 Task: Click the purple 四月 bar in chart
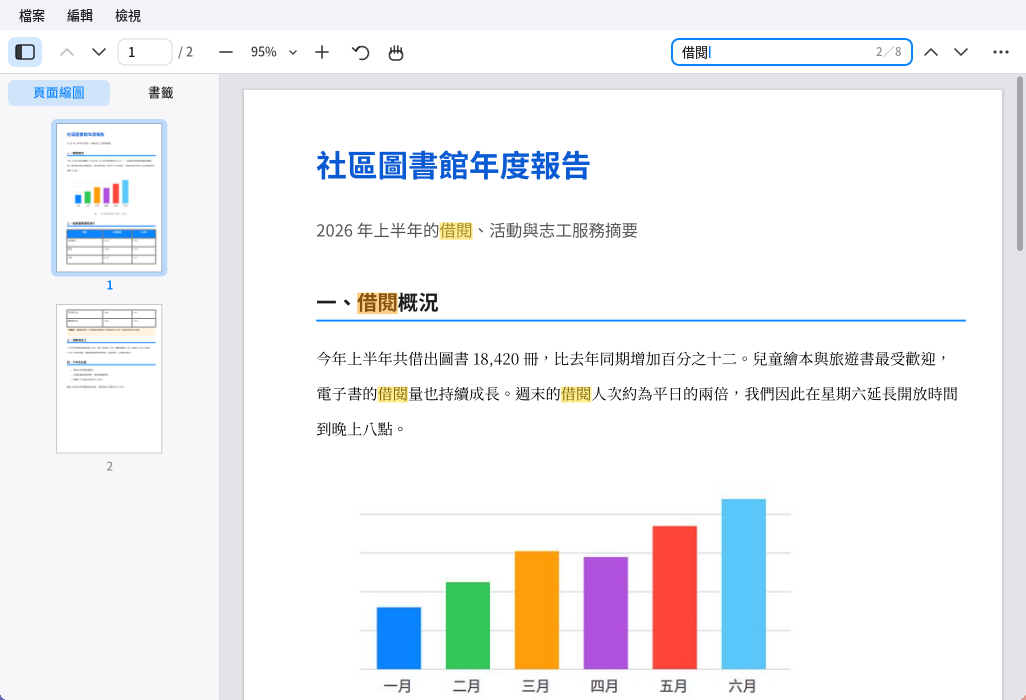[605, 613]
